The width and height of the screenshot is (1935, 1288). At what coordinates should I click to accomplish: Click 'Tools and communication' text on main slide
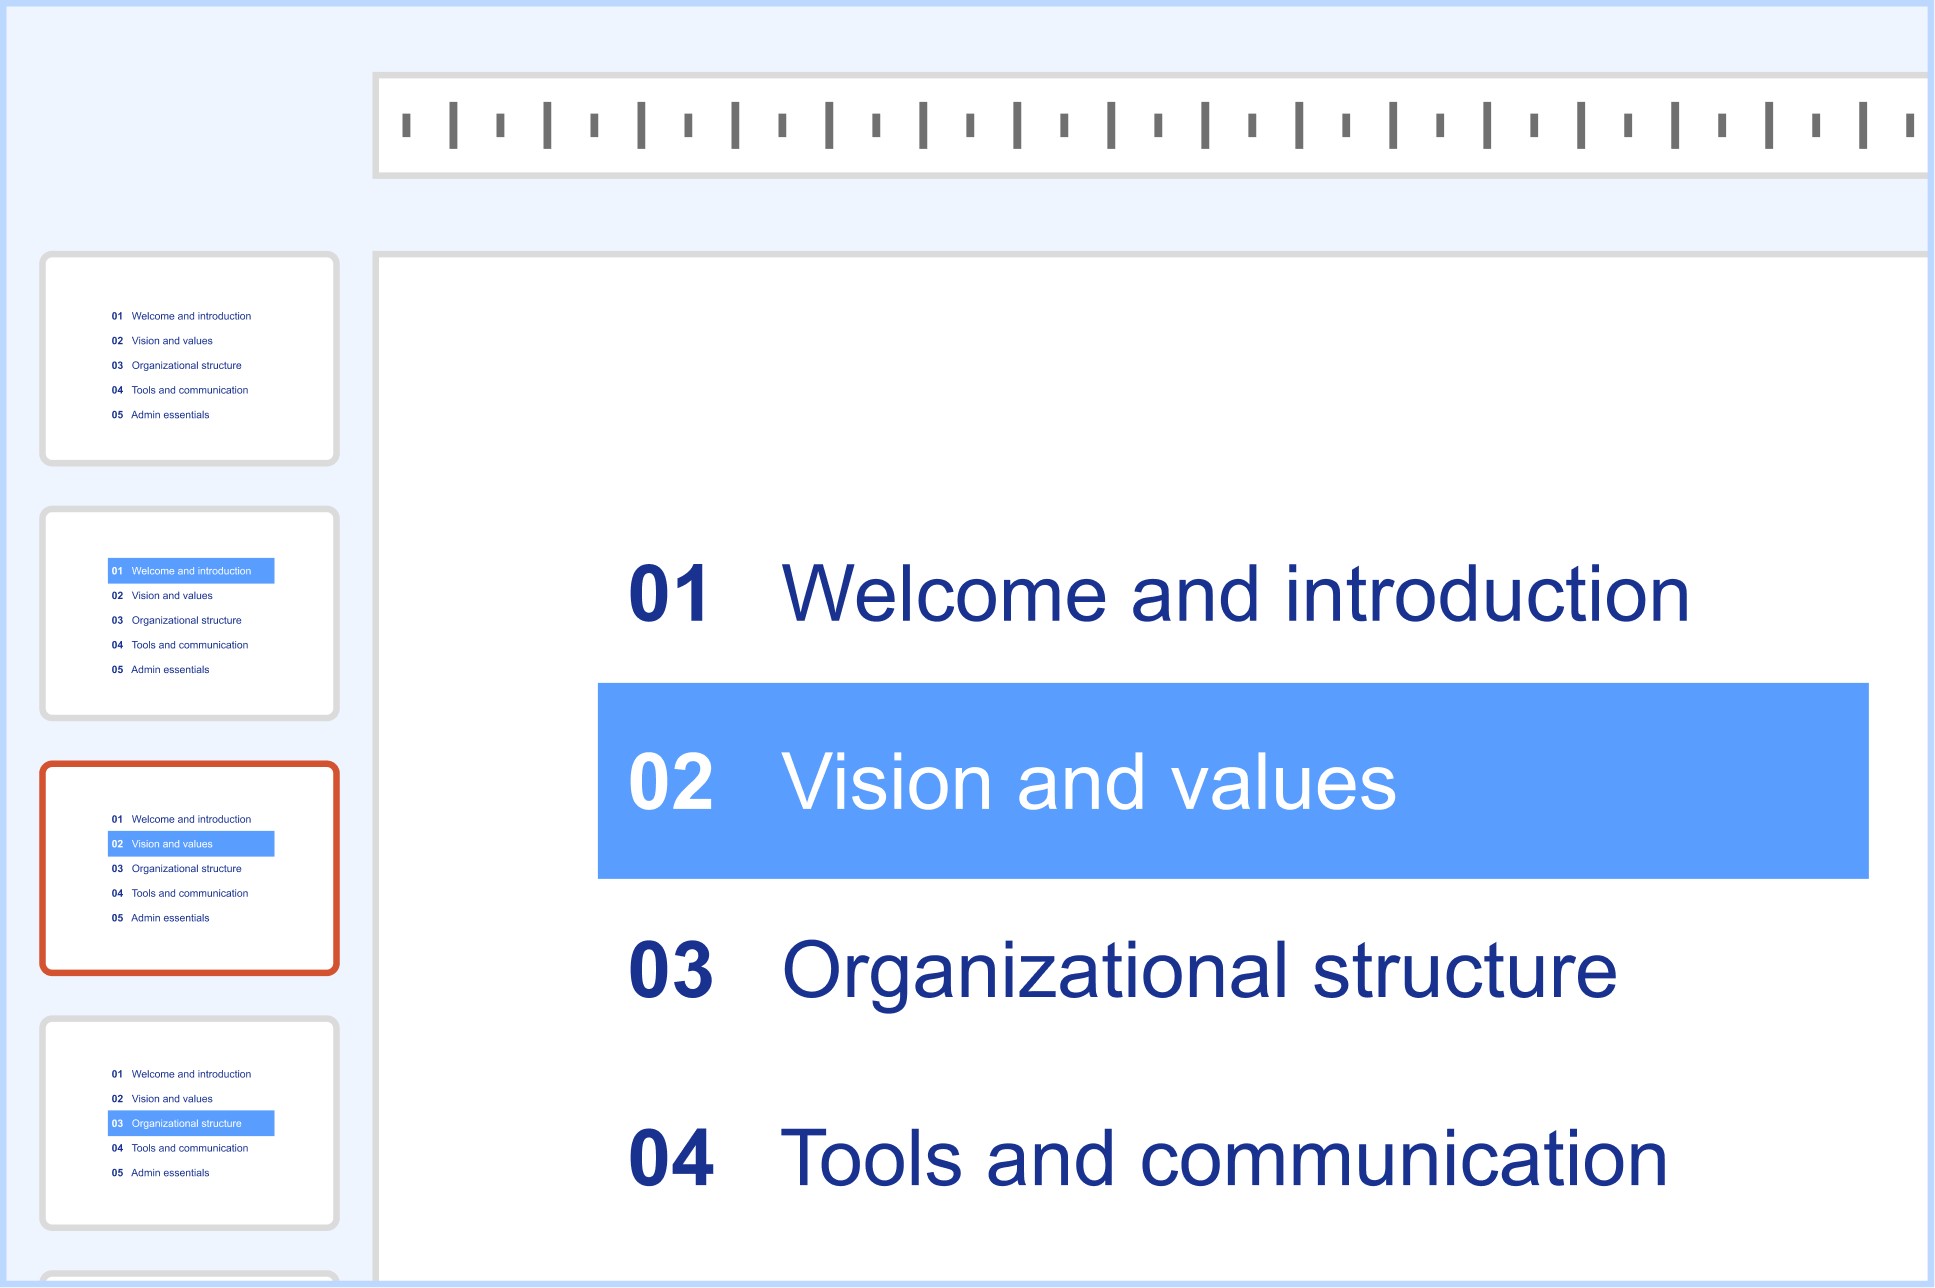click(1223, 1159)
